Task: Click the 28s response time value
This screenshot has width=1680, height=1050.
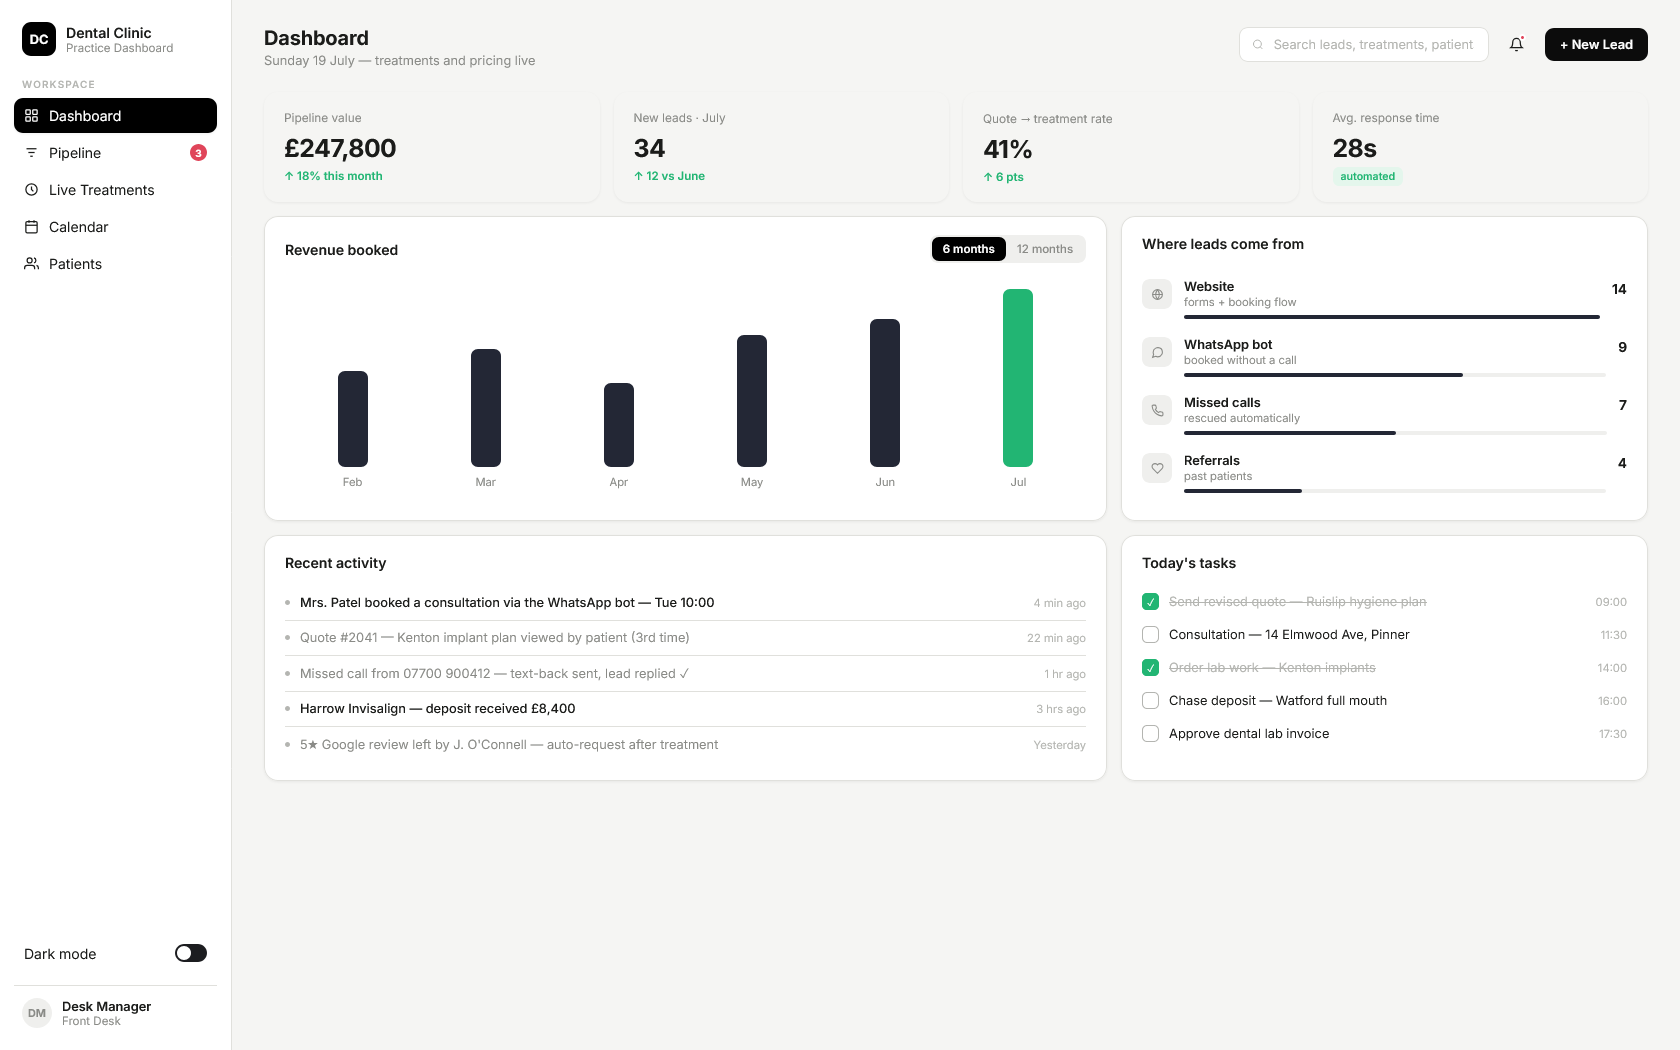Action: [1355, 148]
